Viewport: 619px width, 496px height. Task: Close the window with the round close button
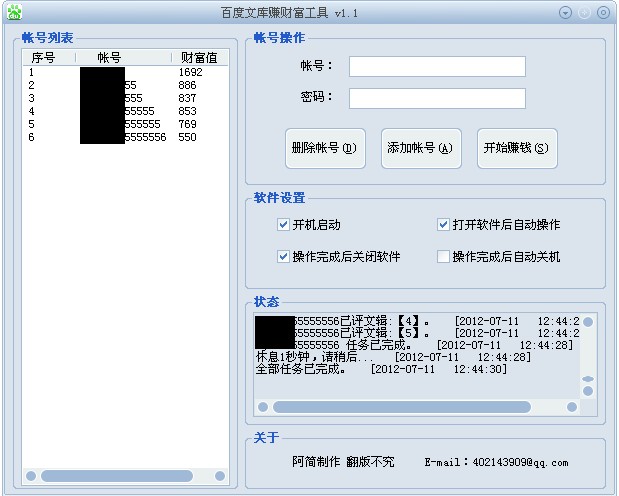pos(603,13)
